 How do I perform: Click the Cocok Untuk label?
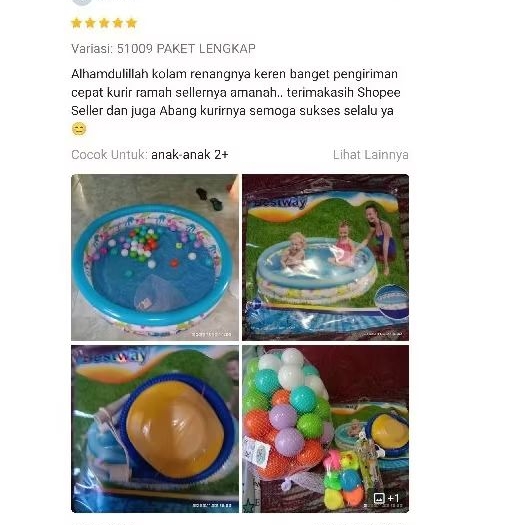point(109,155)
